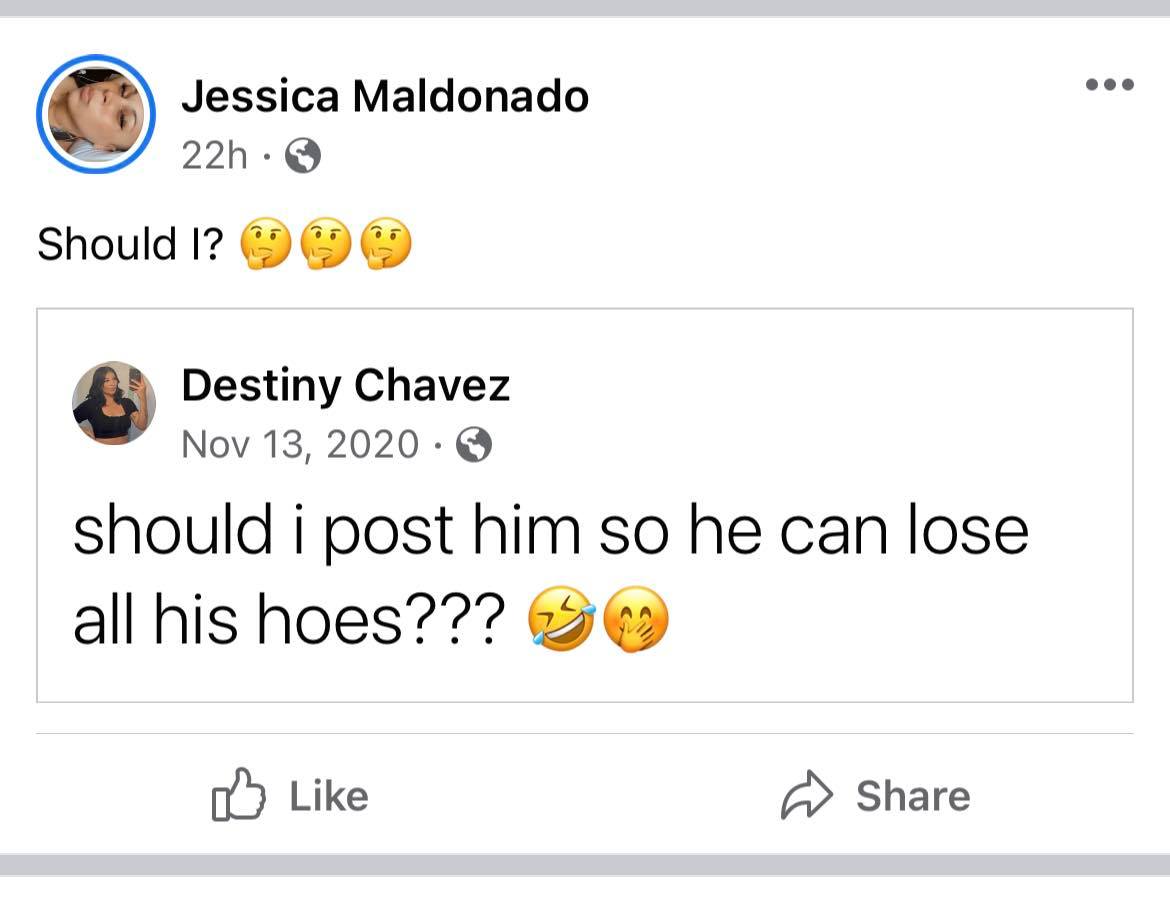The width and height of the screenshot is (1170, 899).
Task: Click the 22h post timestamp
Action: [x=214, y=156]
